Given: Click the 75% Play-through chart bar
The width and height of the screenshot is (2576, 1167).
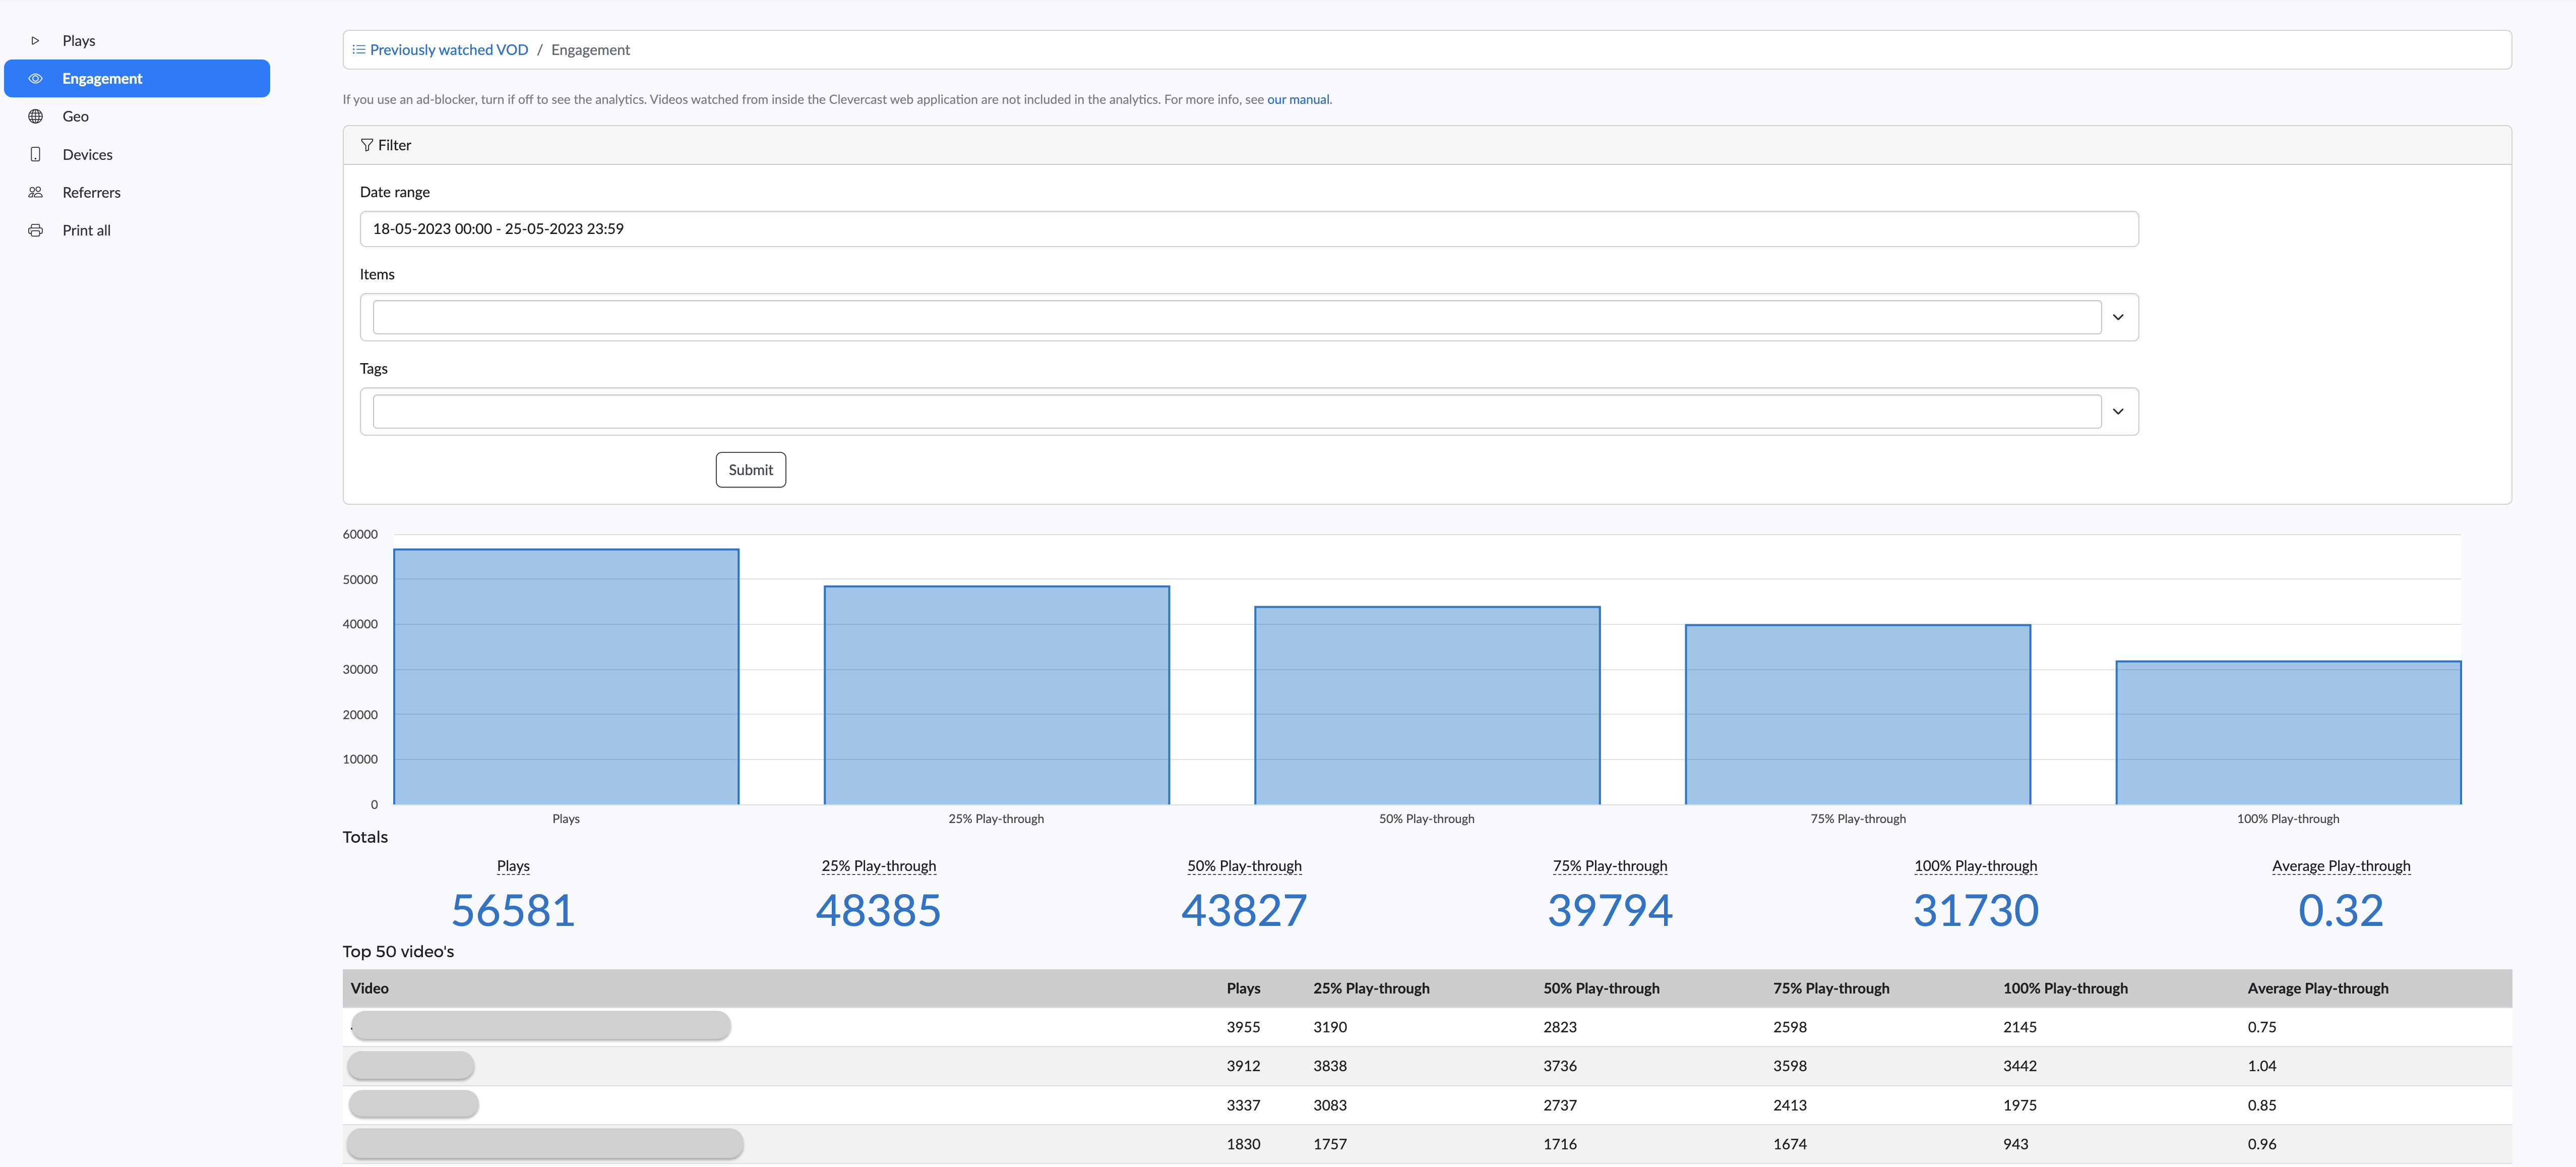Looking at the screenshot, I should [1858, 715].
